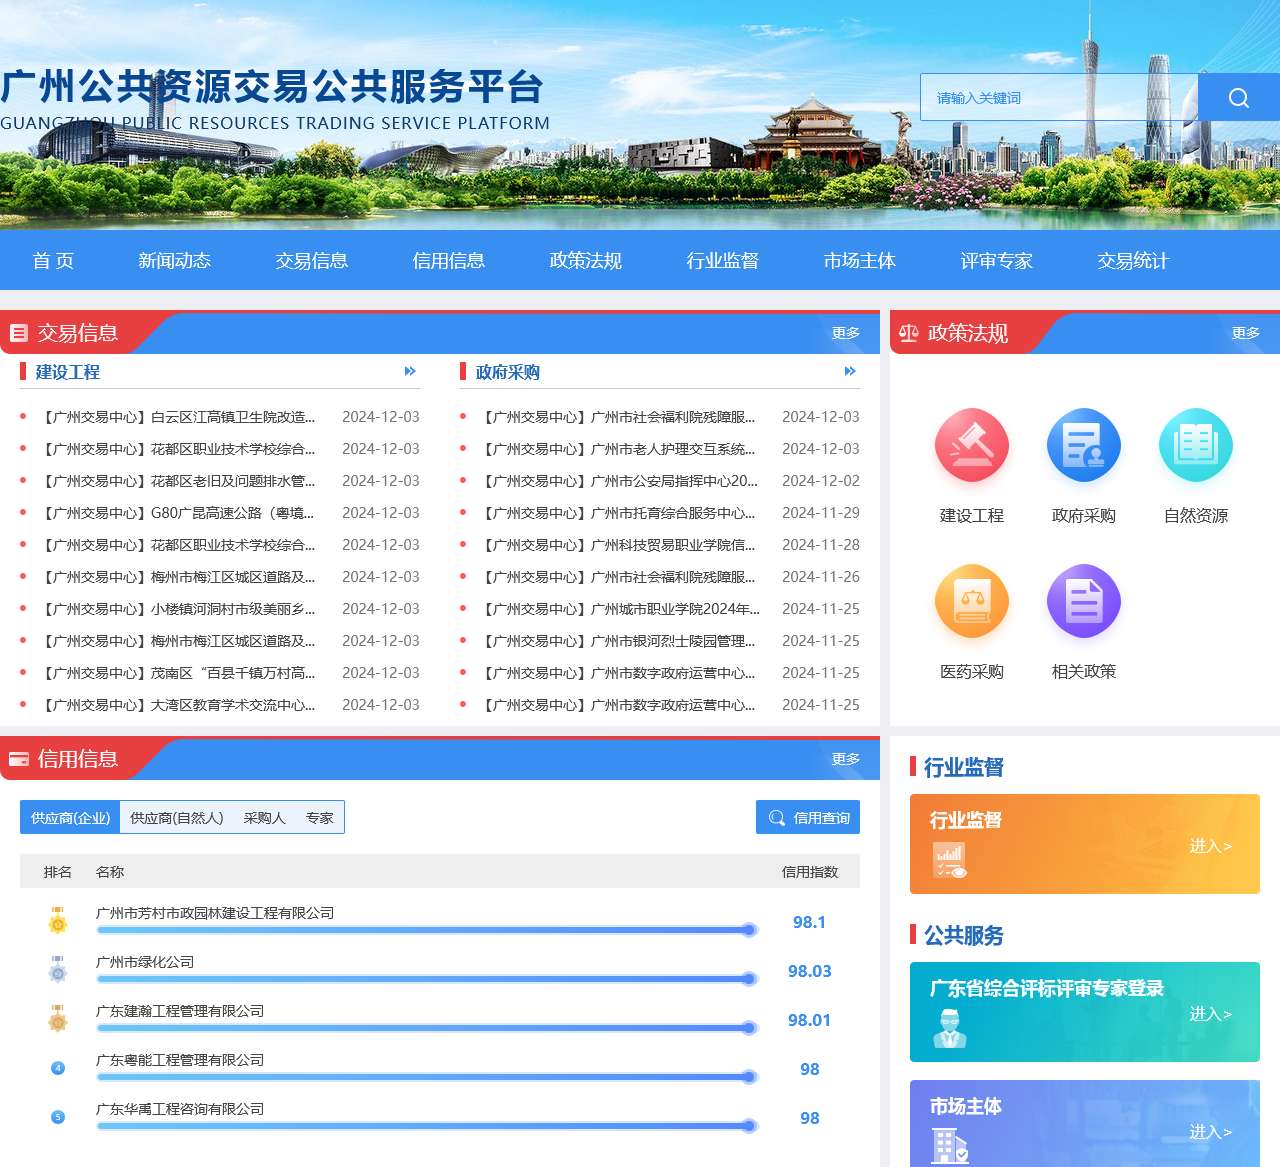Click the 相关政策 purple document icon

tap(1083, 602)
